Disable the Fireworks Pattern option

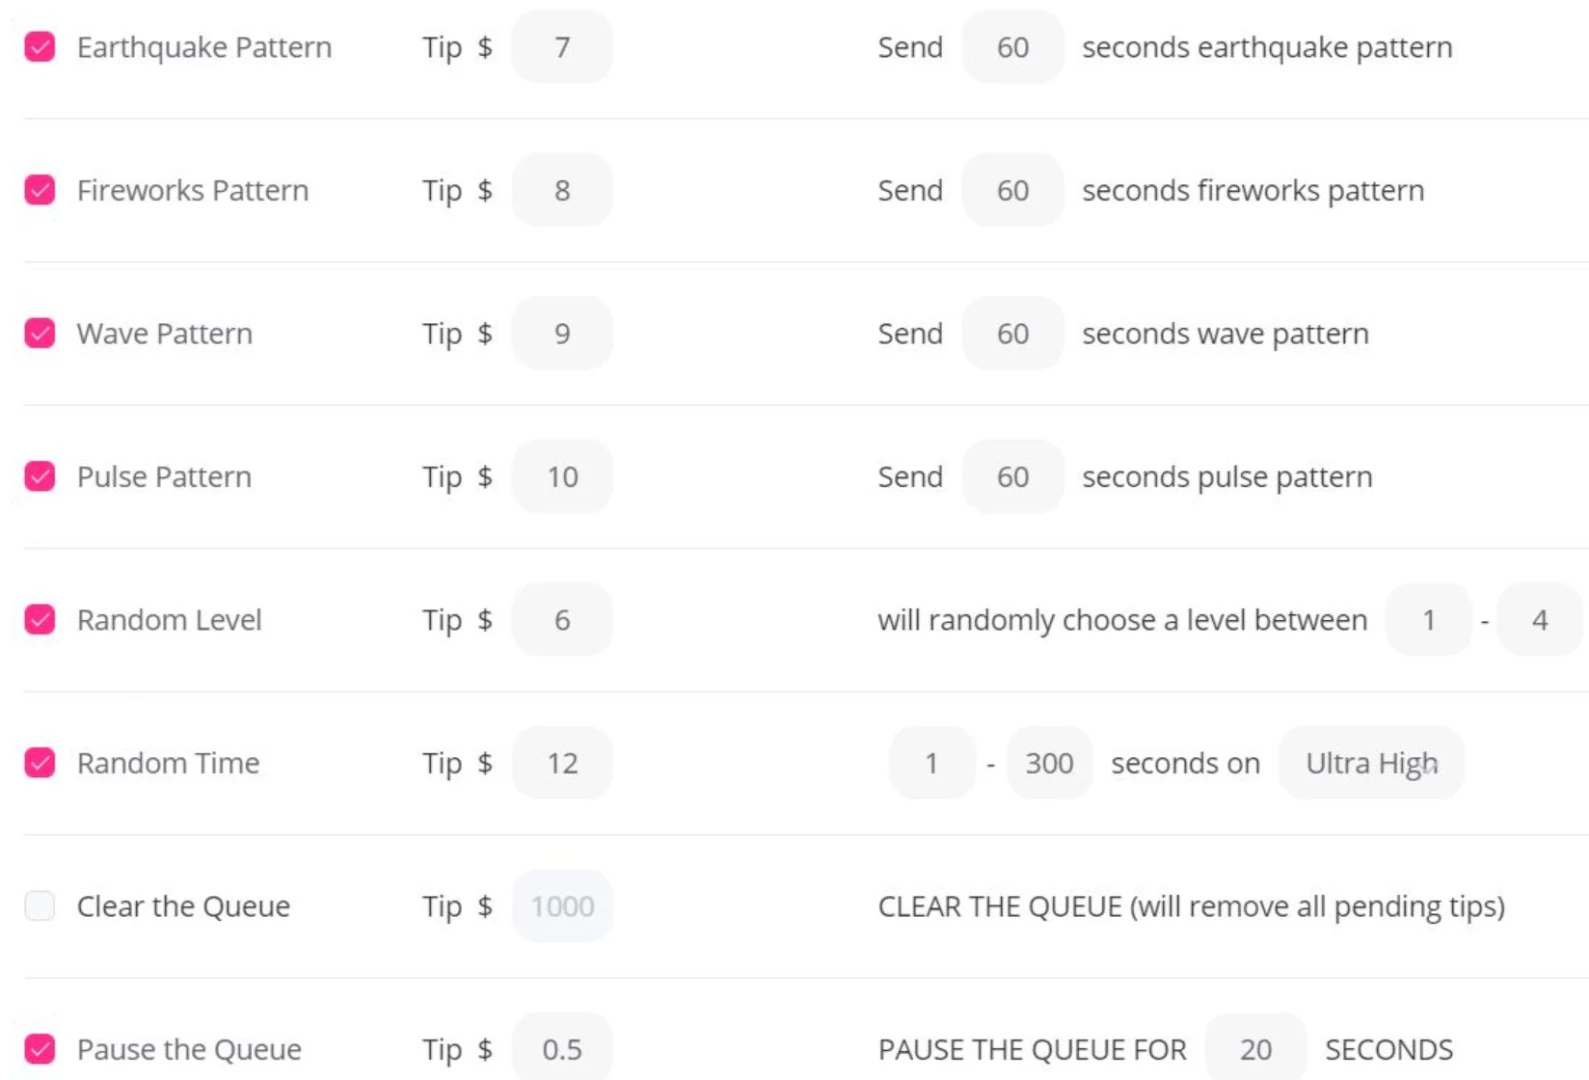pyautogui.click(x=40, y=190)
